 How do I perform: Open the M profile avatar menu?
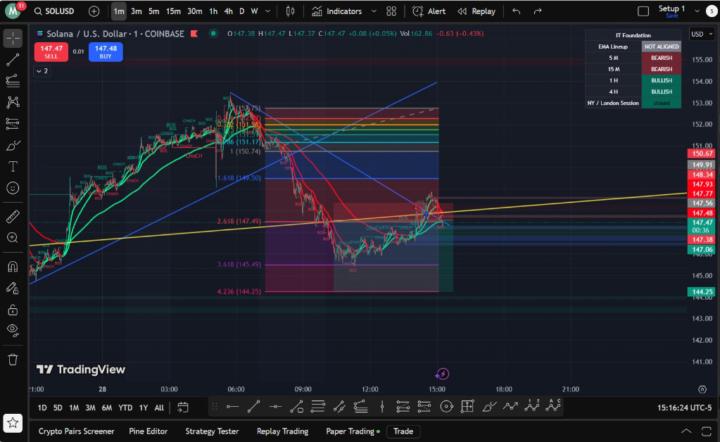pyautogui.click(x=13, y=11)
